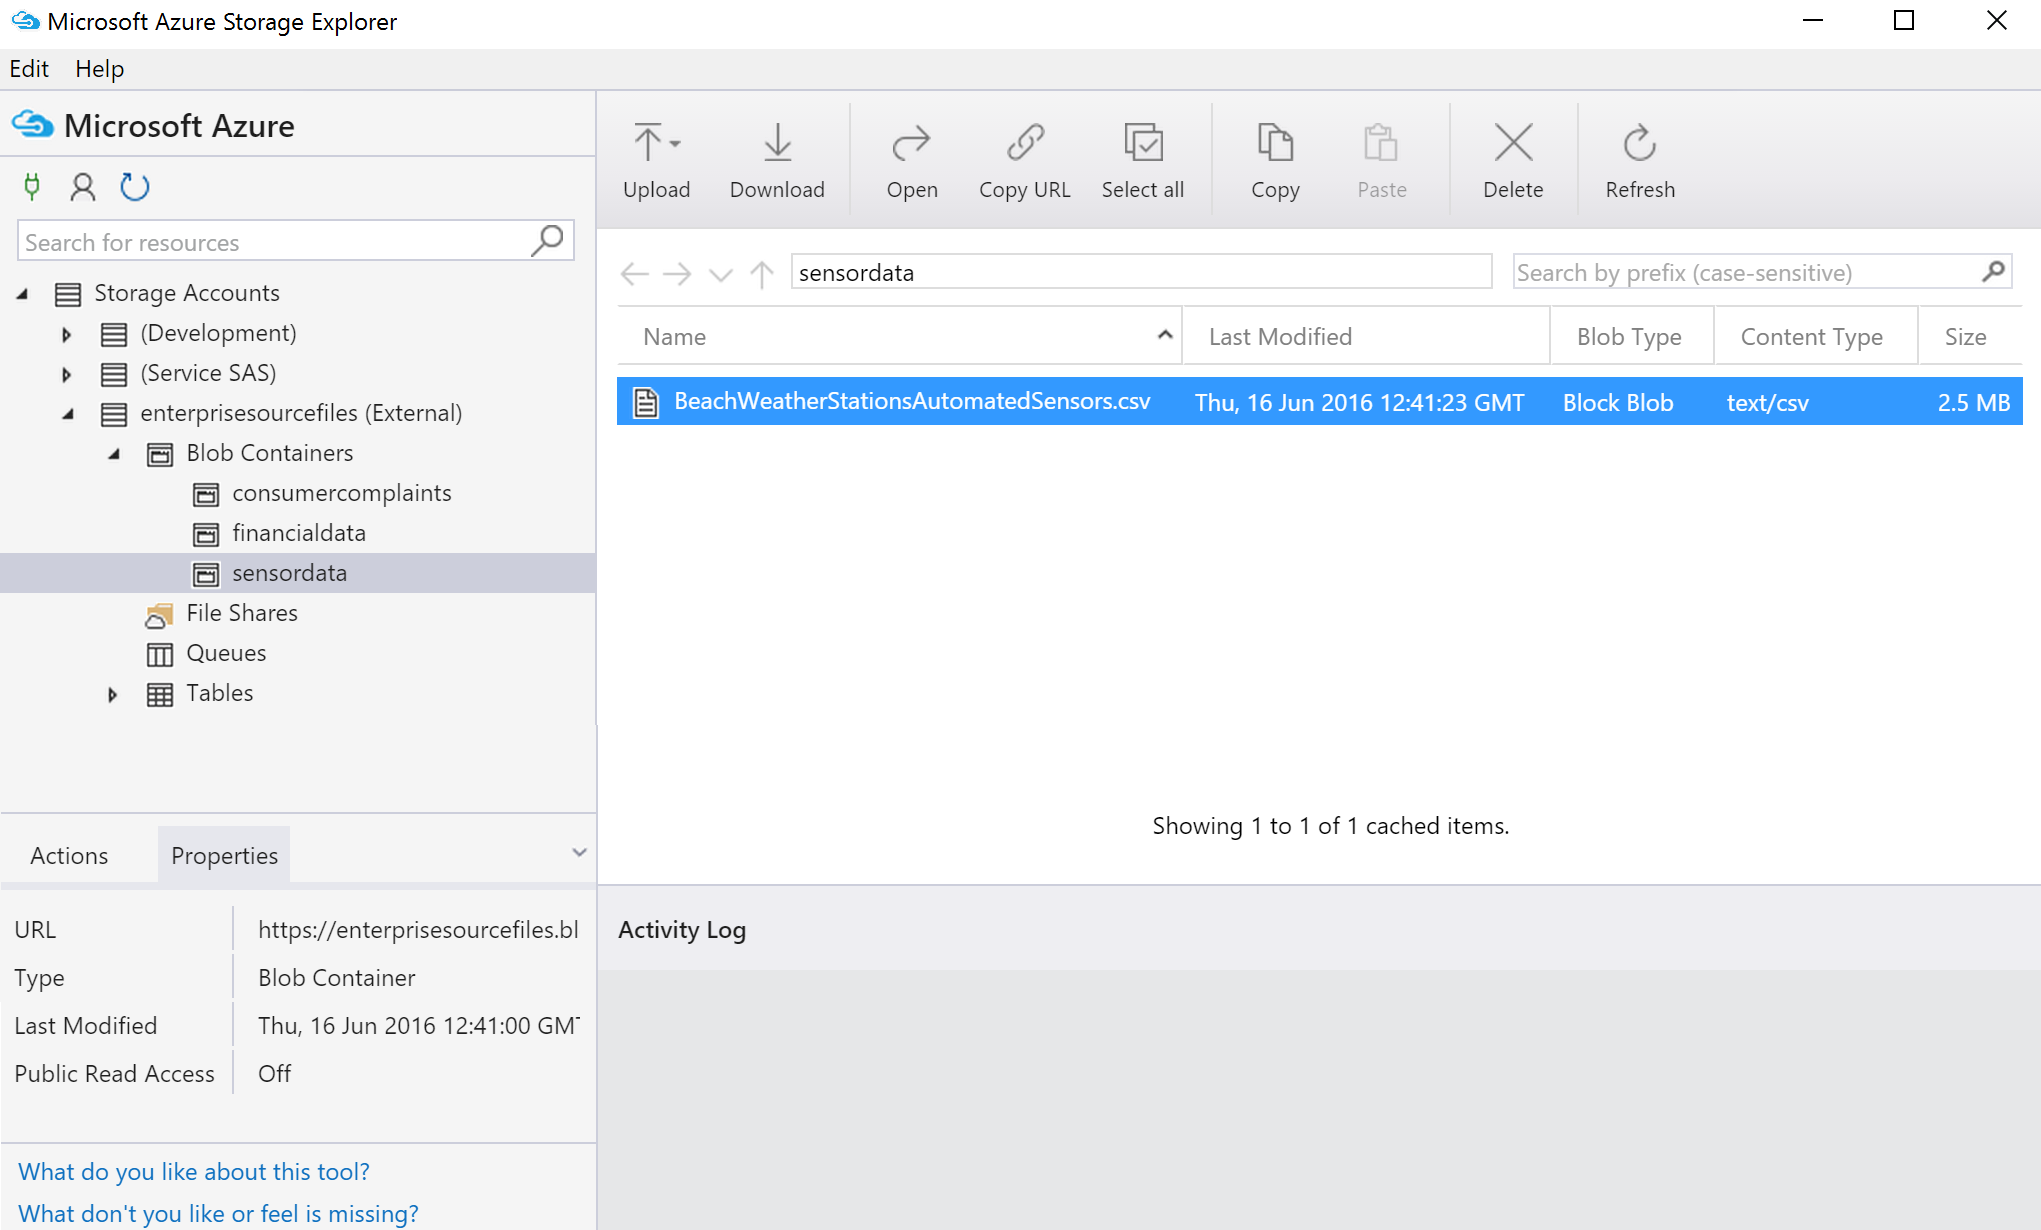The width and height of the screenshot is (2041, 1230).
Task: Expand the Tables node
Action: (x=112, y=693)
